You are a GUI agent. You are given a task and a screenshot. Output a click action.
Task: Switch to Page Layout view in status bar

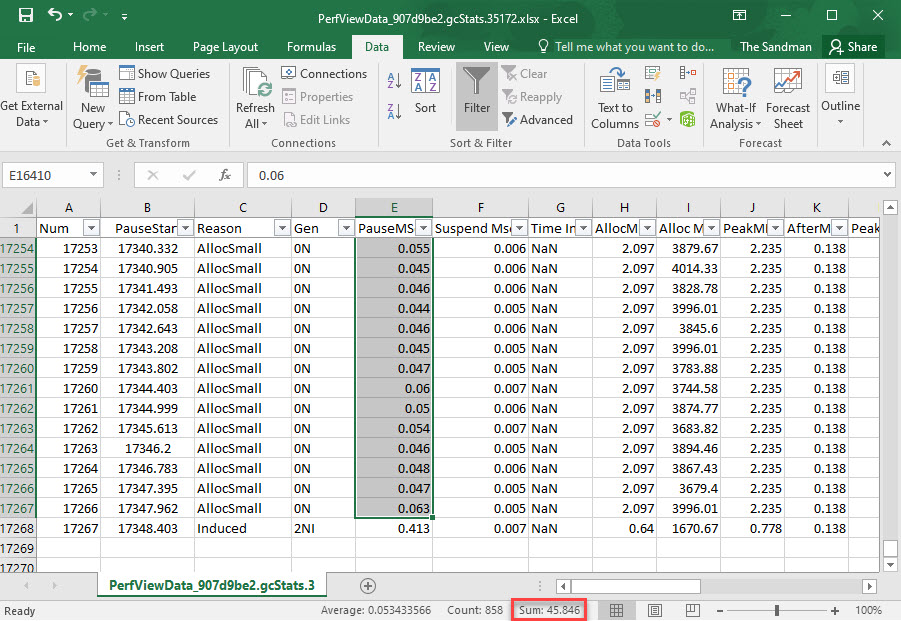pos(654,610)
